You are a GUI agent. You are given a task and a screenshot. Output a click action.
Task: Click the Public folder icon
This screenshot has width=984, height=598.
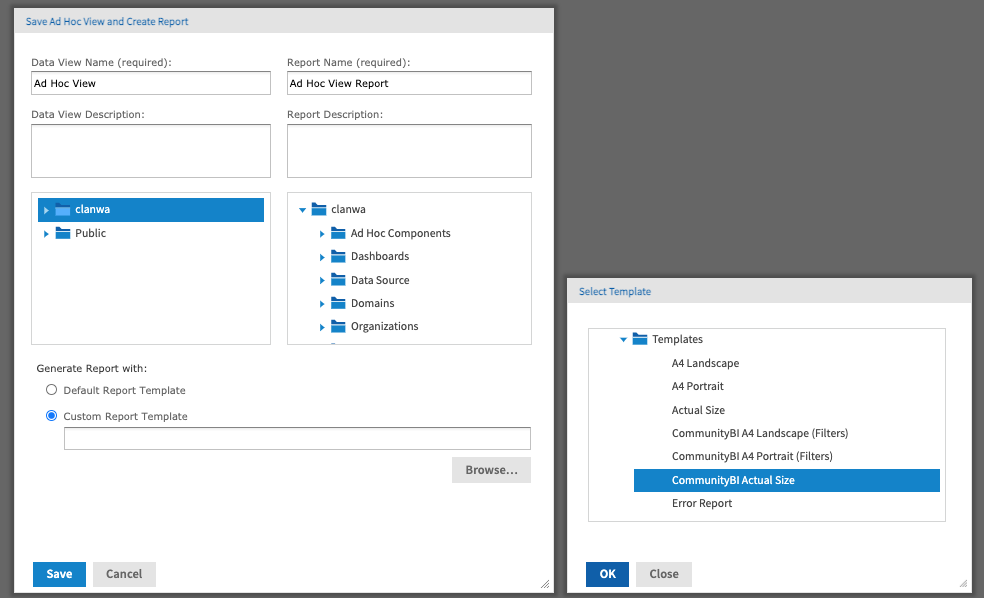click(63, 233)
